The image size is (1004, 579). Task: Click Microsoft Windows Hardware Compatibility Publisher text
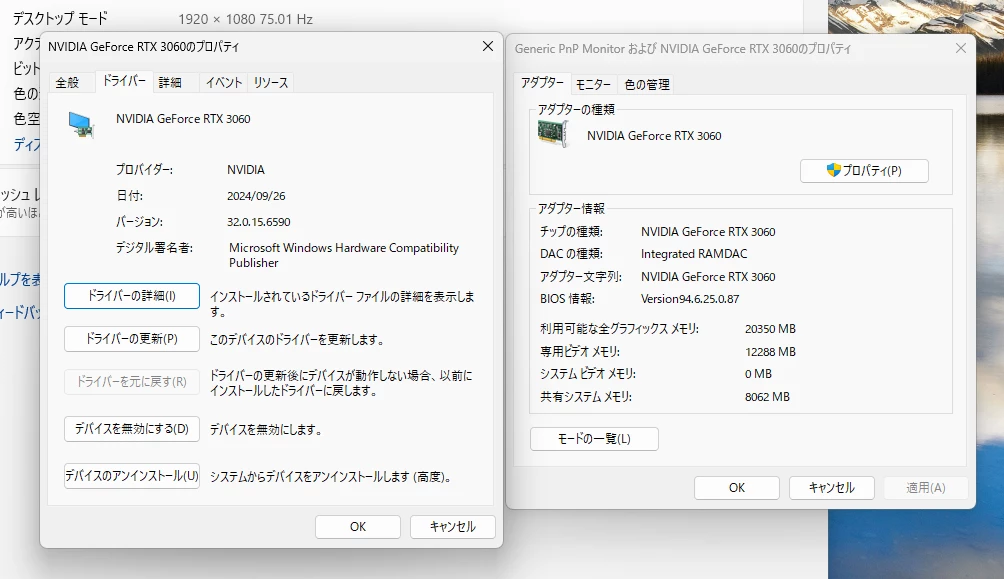344,255
